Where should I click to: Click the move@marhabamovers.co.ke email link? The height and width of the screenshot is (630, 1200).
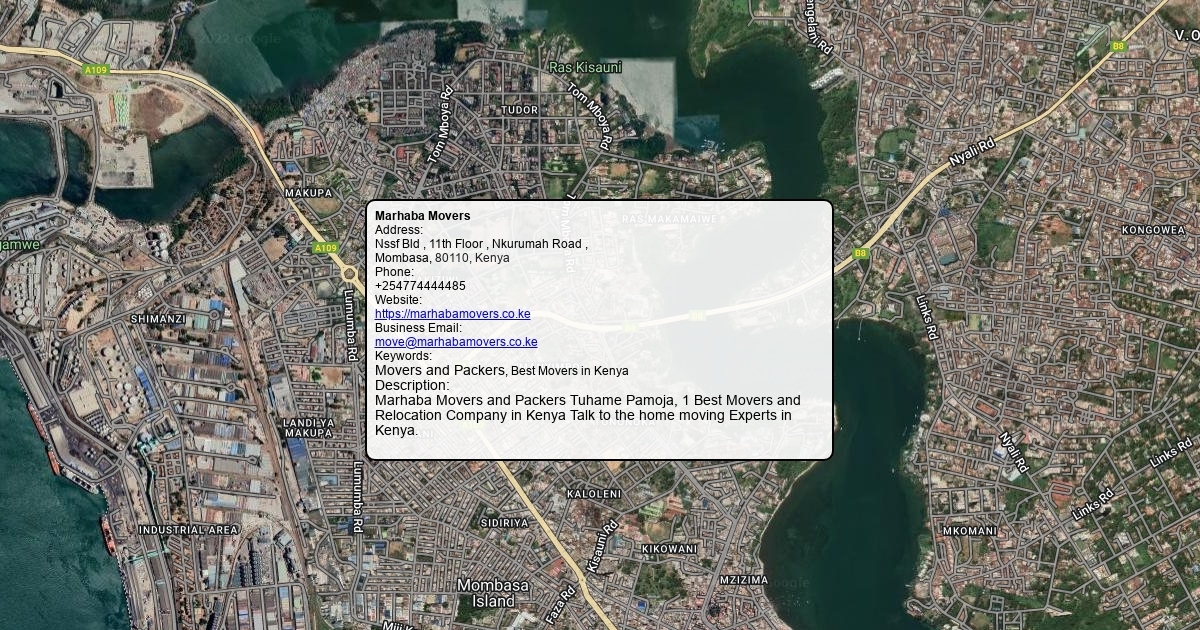(456, 342)
